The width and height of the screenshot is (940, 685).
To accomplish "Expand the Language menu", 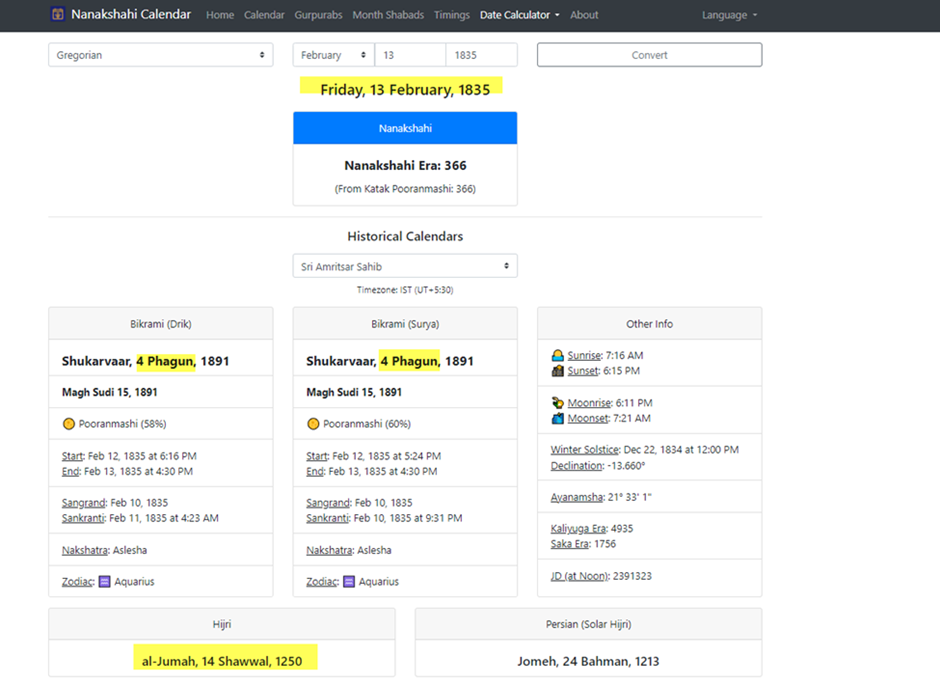I will click(730, 15).
